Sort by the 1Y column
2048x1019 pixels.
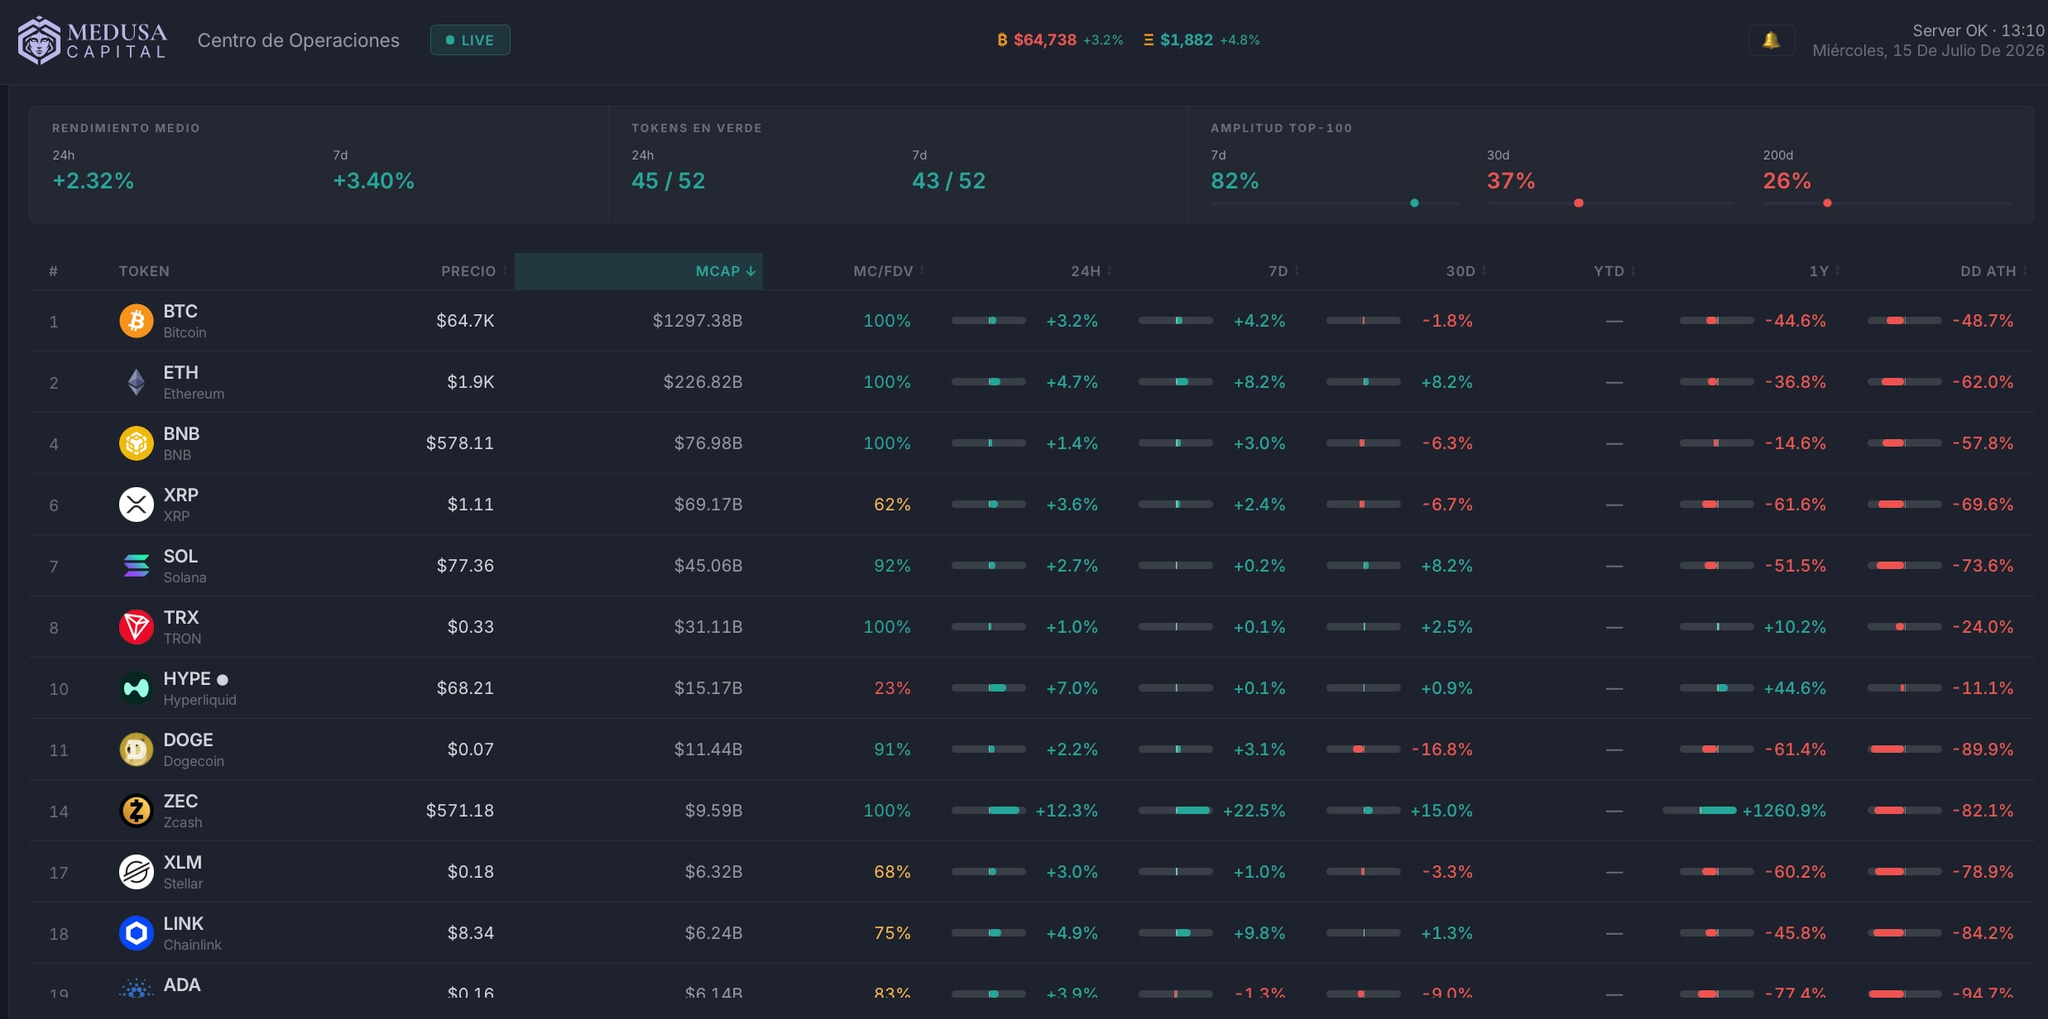click(x=1824, y=271)
